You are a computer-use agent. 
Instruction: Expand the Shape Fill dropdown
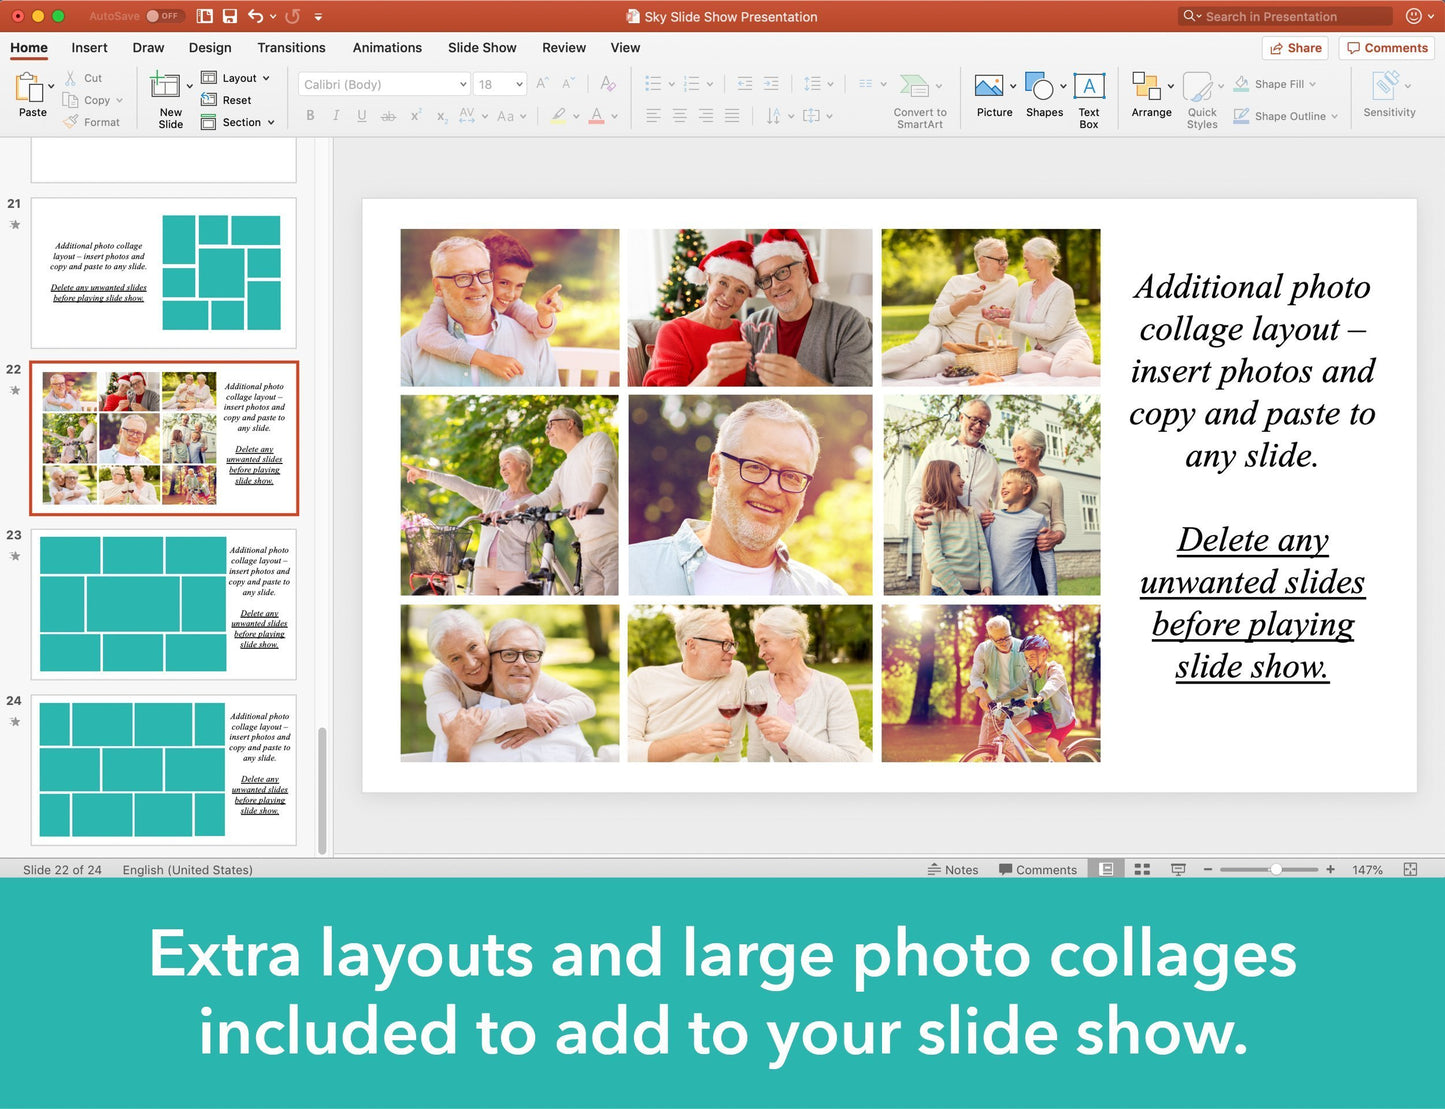(1315, 84)
